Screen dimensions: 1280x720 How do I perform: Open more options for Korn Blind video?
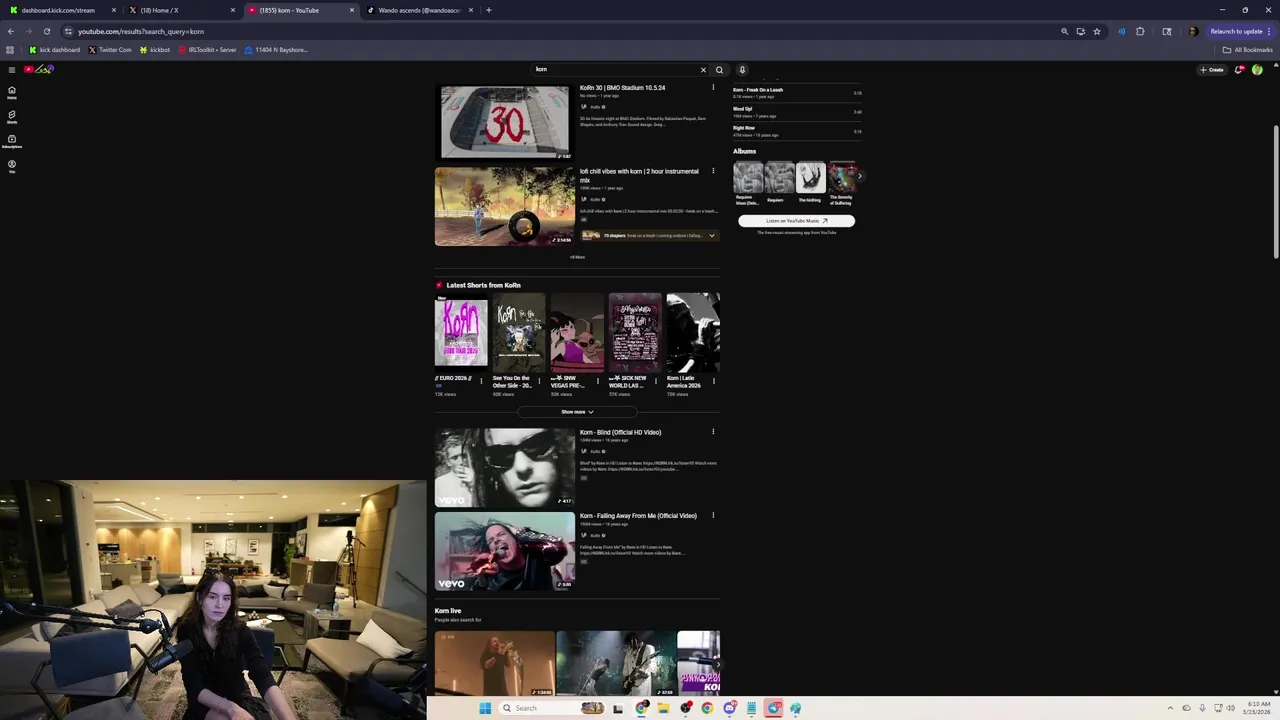pos(713,432)
